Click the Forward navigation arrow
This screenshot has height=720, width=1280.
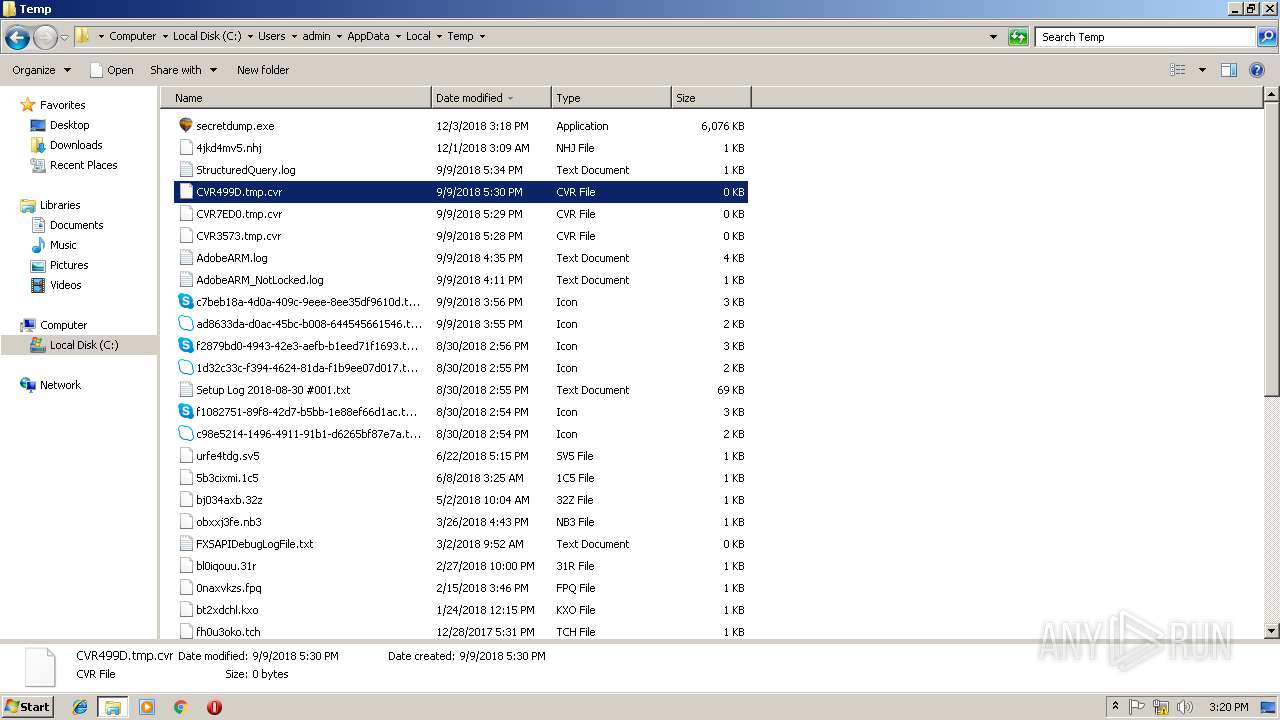tap(45, 38)
